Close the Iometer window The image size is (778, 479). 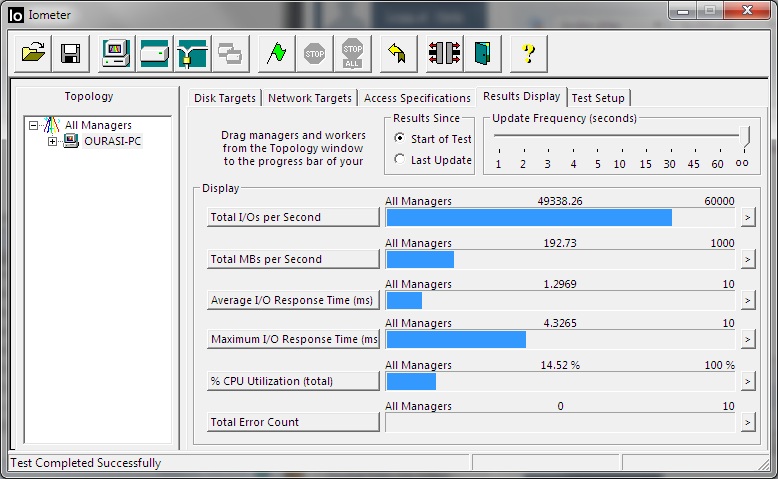tap(747, 10)
